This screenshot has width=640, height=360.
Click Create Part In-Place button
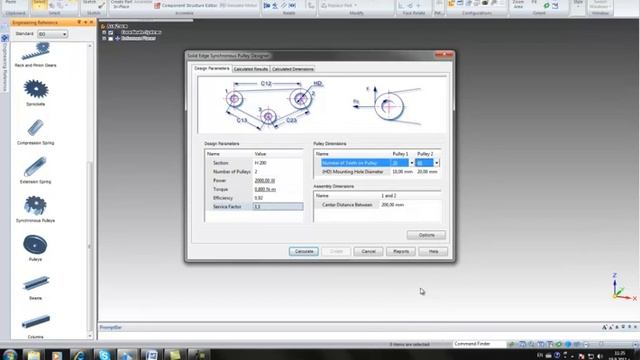pyautogui.click(x=121, y=4)
